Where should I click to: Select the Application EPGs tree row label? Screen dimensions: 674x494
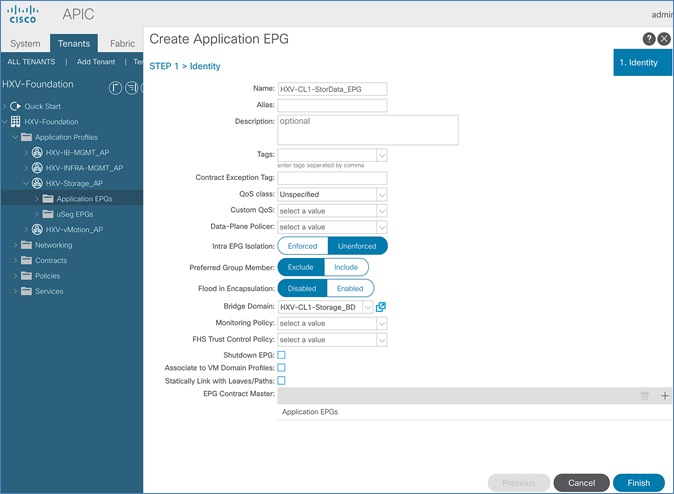[84, 199]
